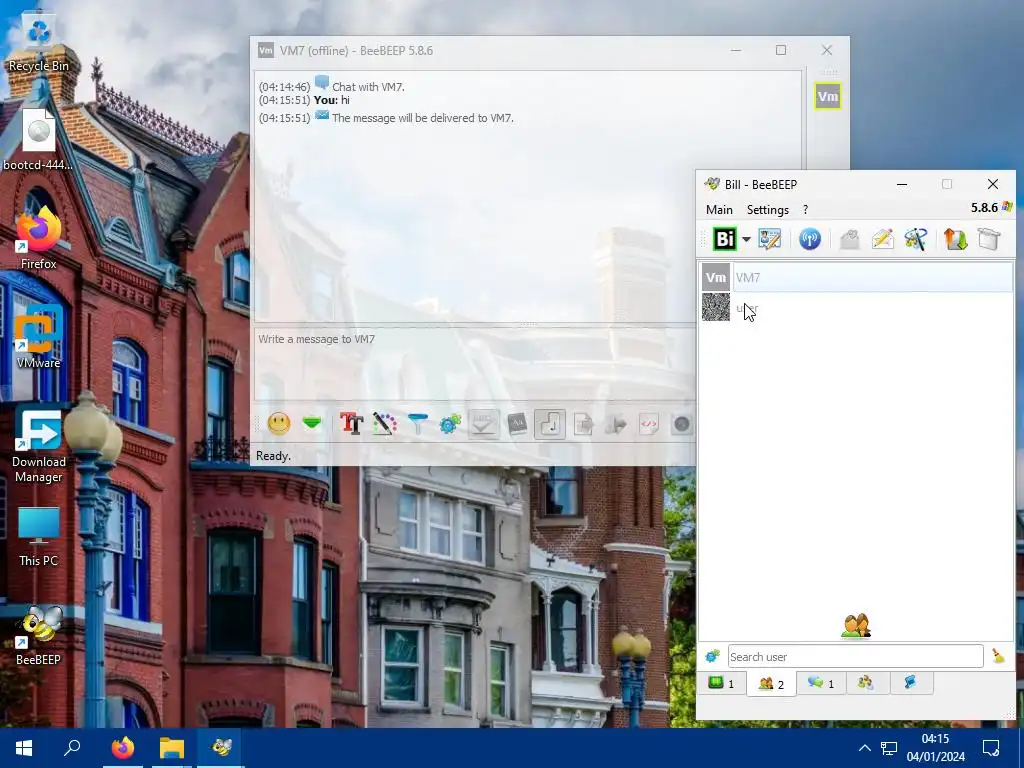Select Download Manager desktop shortcut

[39, 445]
